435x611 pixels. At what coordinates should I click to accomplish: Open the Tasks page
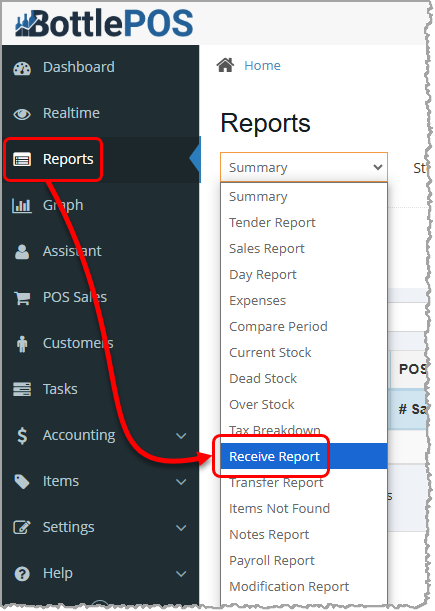[x=60, y=389]
